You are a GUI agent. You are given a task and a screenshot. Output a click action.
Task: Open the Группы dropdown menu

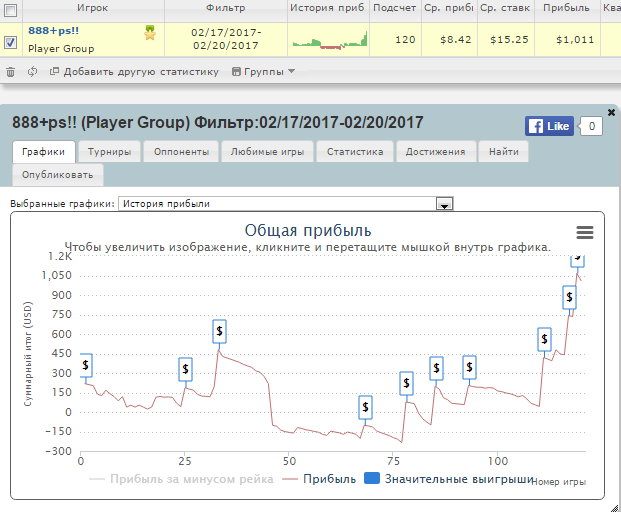tap(263, 72)
